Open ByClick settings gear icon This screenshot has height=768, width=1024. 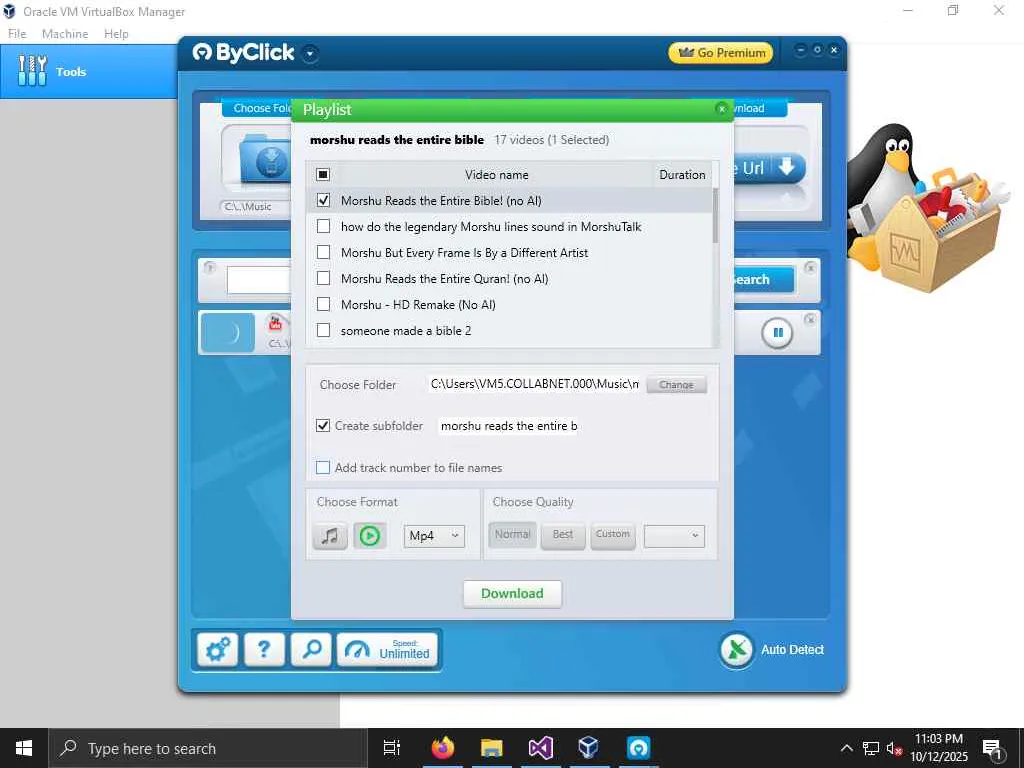(217, 649)
